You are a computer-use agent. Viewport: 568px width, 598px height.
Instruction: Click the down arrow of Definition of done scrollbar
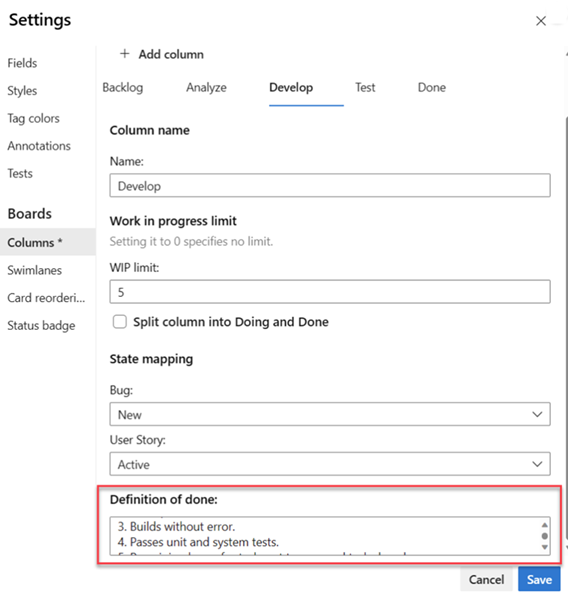pos(545,547)
